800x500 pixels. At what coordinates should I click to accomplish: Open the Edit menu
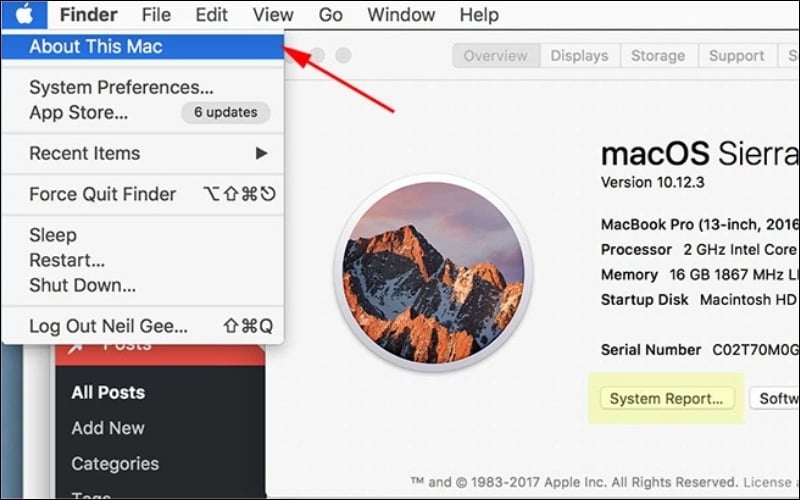(212, 14)
